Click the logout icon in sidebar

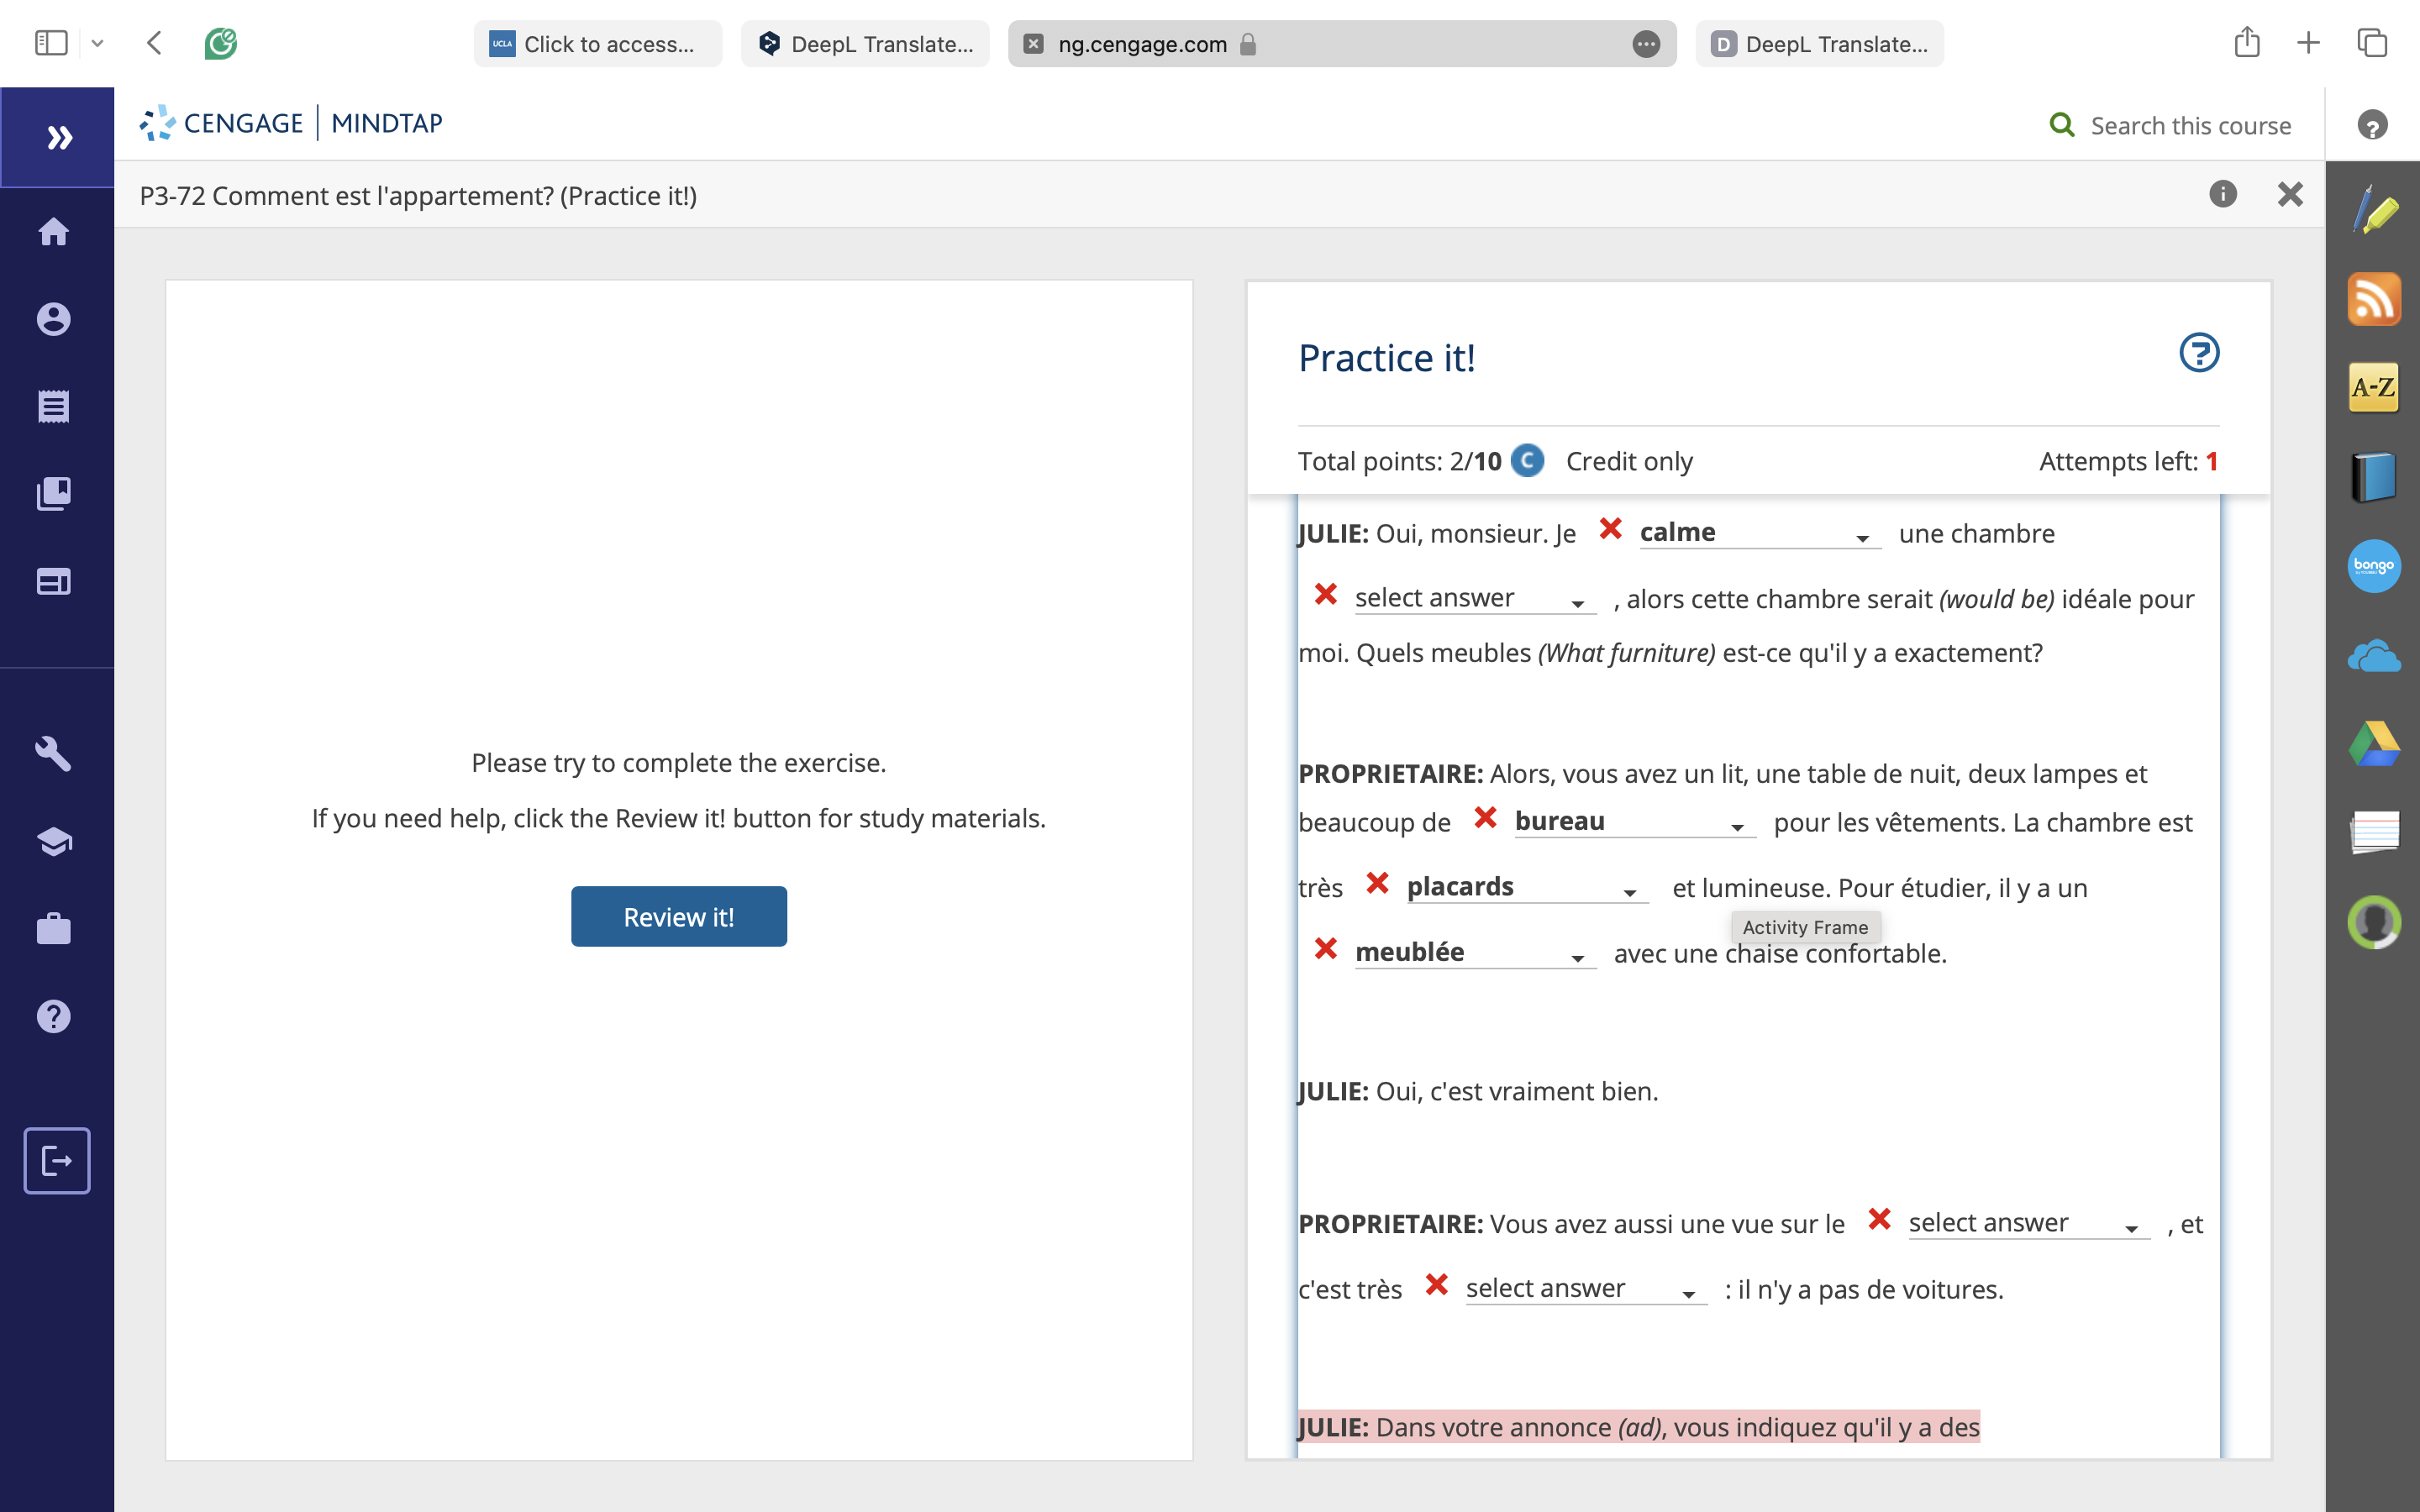(57, 1161)
